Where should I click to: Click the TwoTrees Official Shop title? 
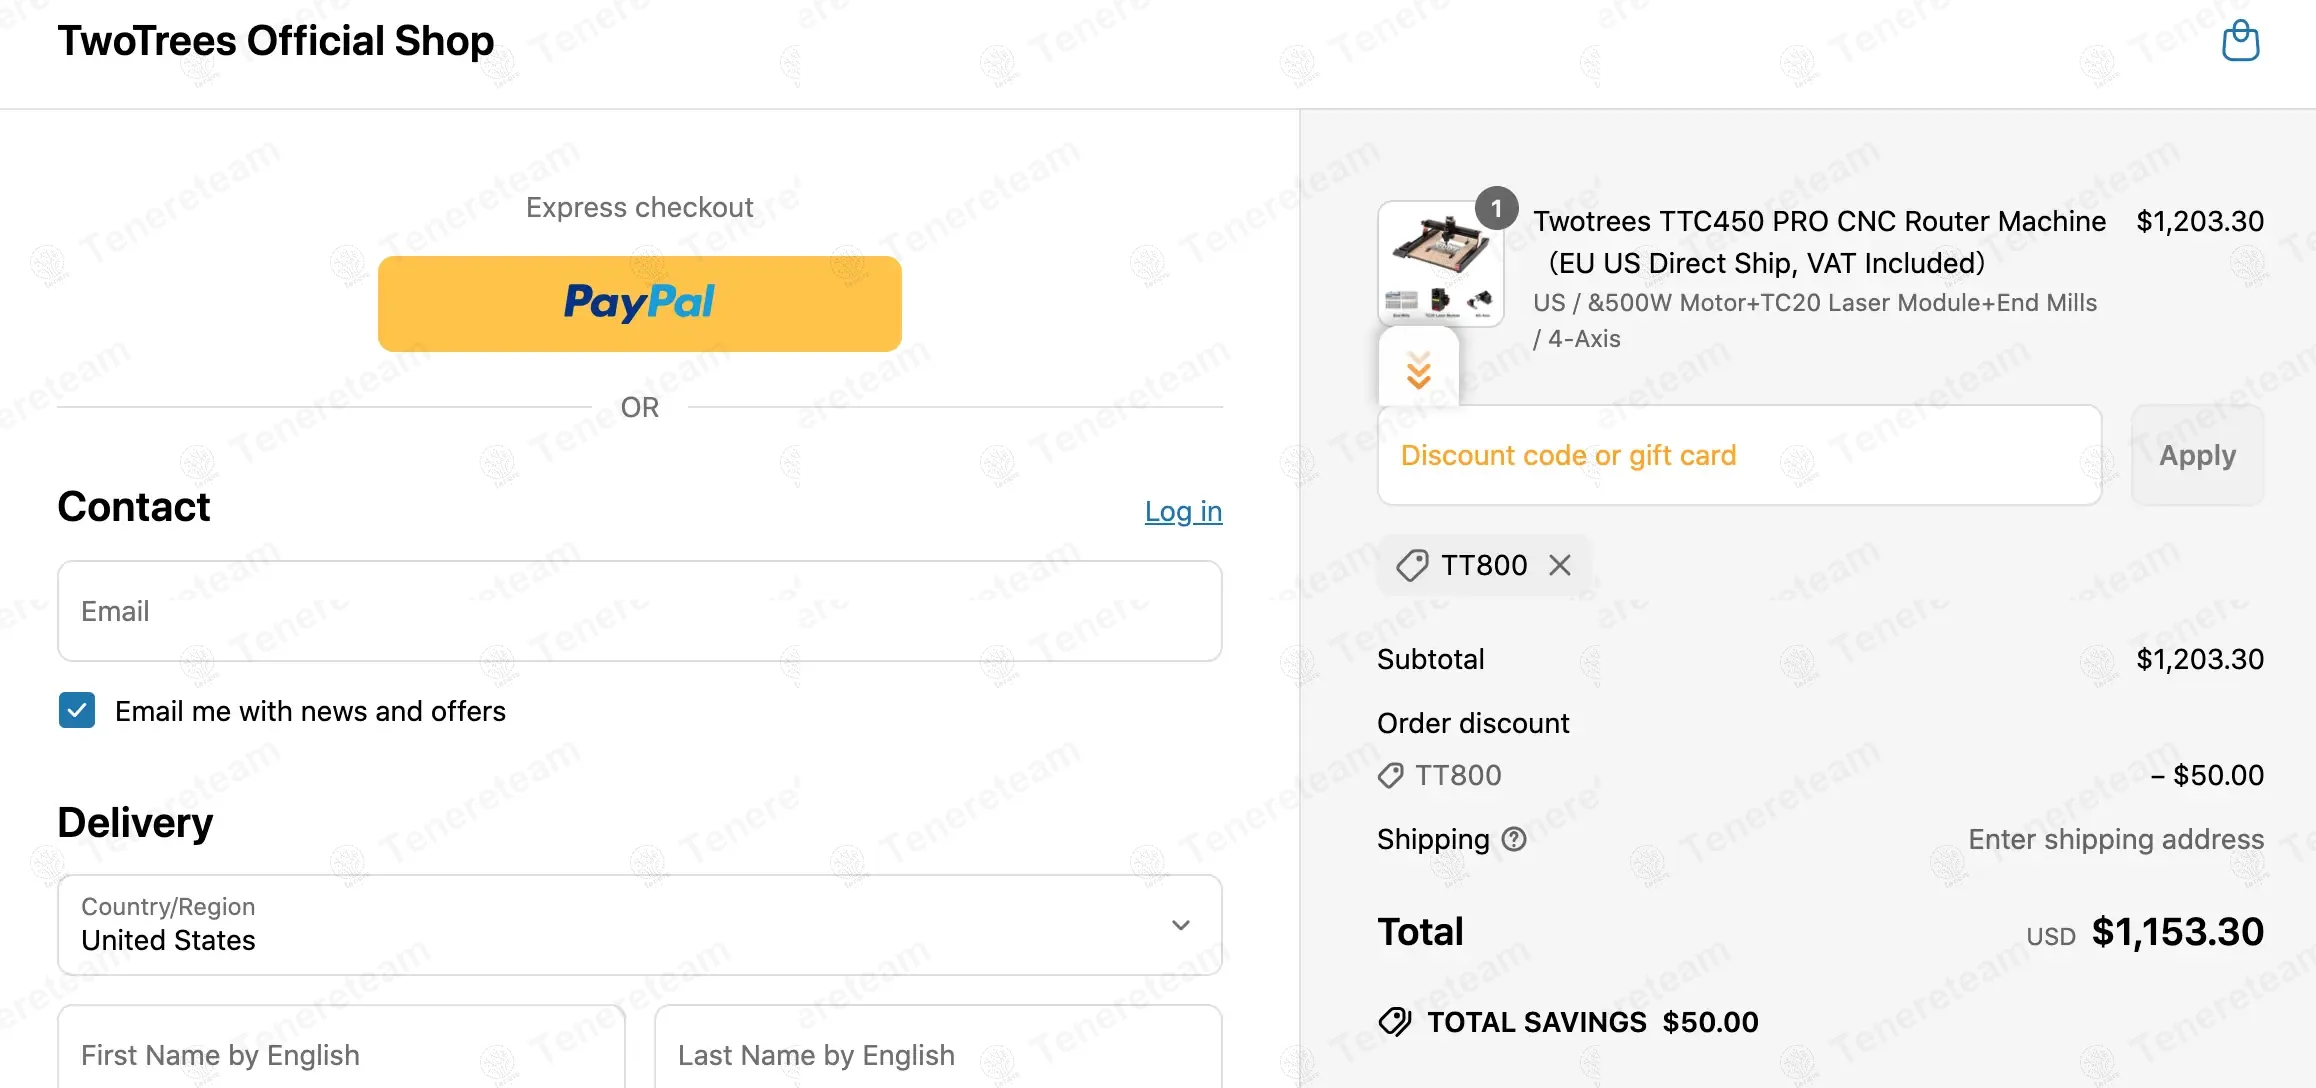276,41
